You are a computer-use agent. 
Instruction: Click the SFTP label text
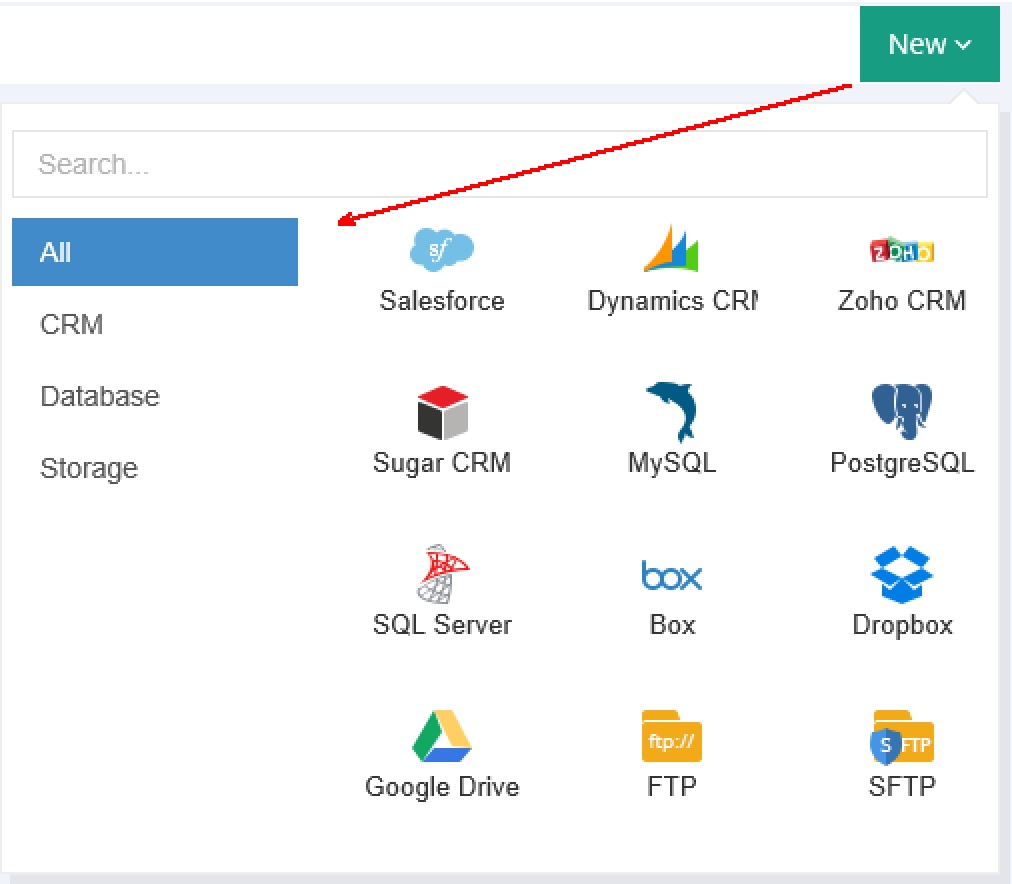click(902, 787)
